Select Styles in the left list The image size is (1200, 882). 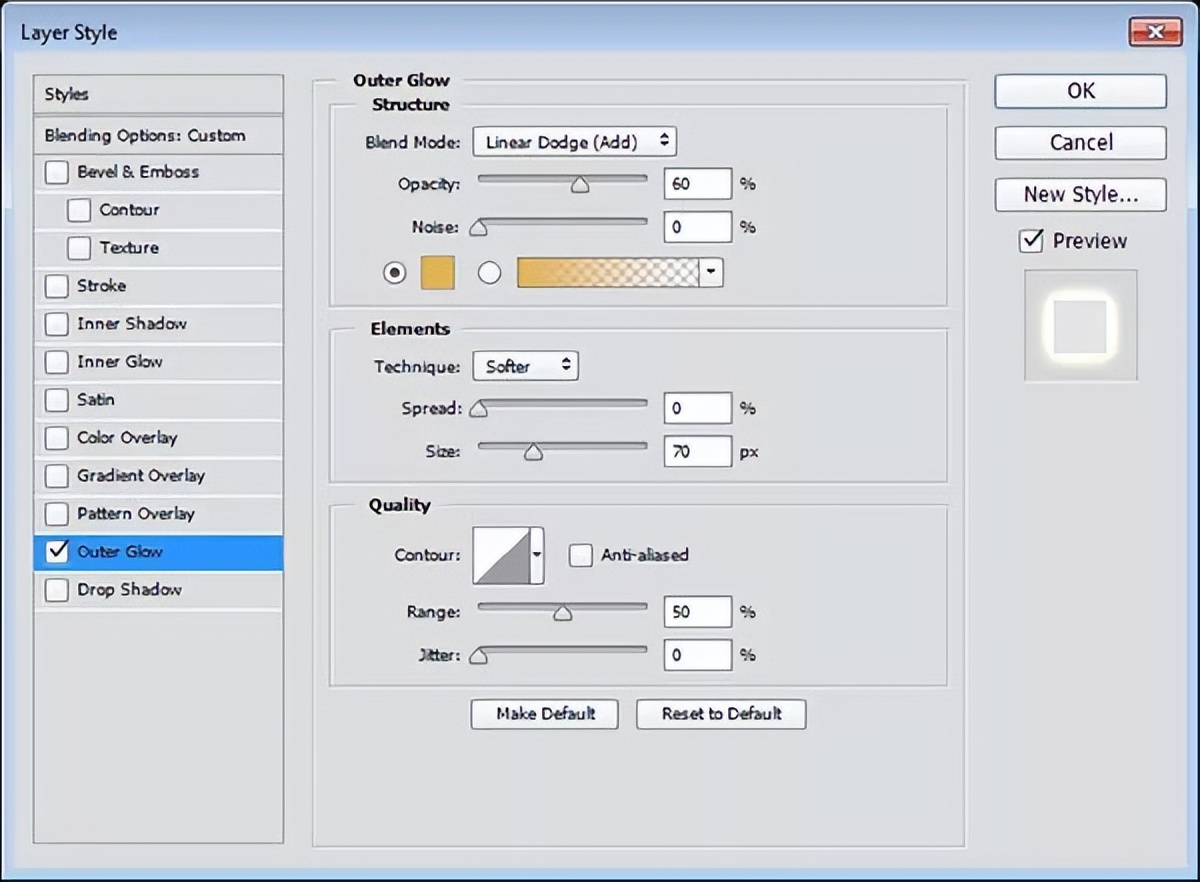coord(67,94)
